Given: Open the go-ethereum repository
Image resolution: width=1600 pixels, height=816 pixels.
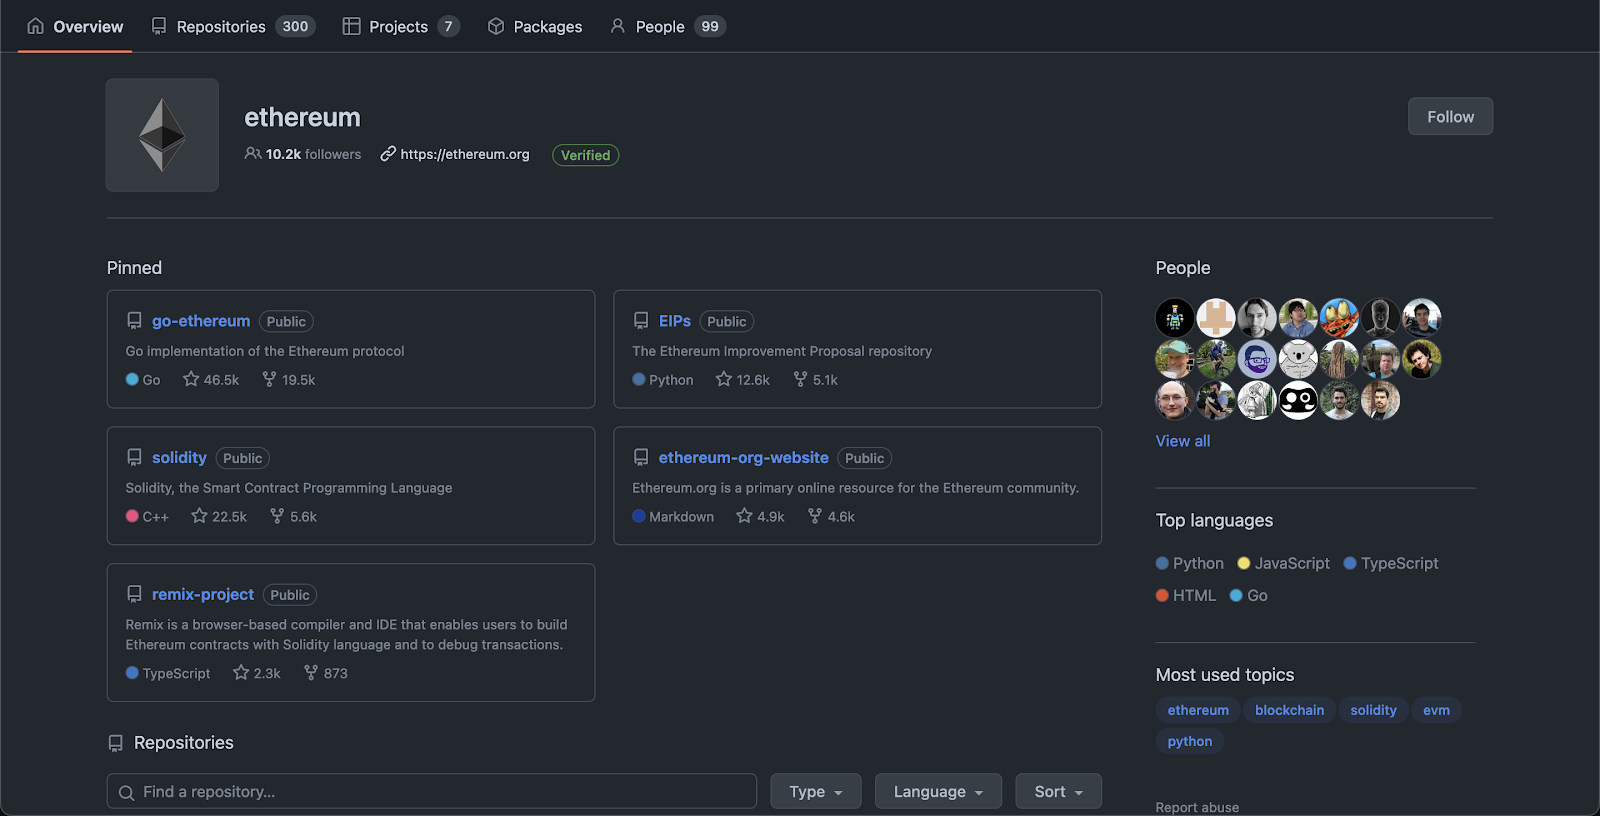Looking at the screenshot, I should [x=201, y=321].
